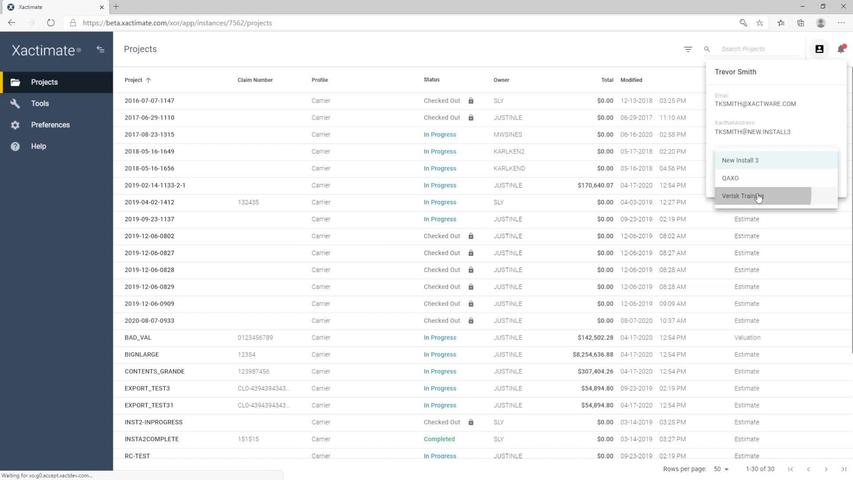Click the Help question mark icon

[15, 146]
